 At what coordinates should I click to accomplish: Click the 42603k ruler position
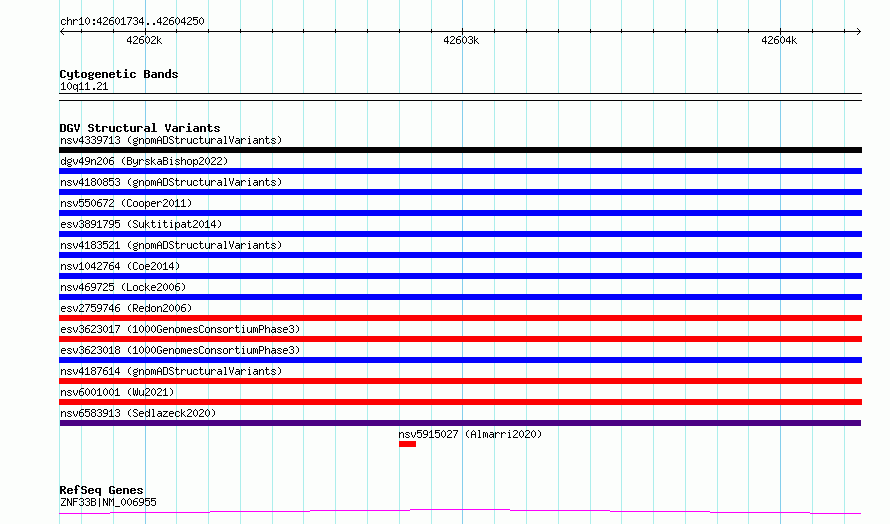point(461,40)
